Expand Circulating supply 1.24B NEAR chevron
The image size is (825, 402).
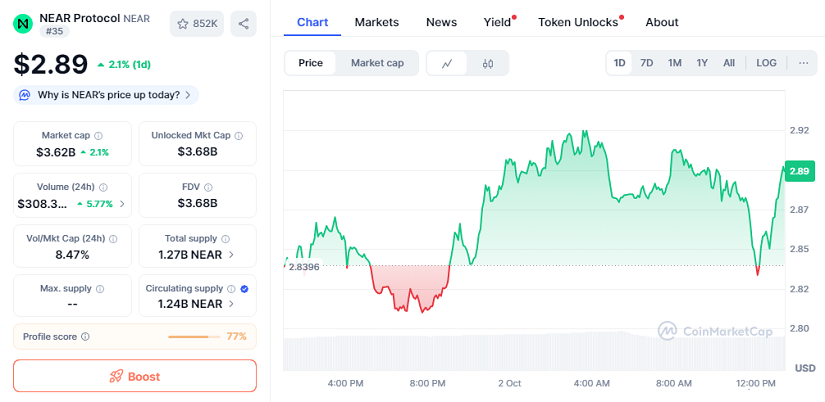click(232, 304)
